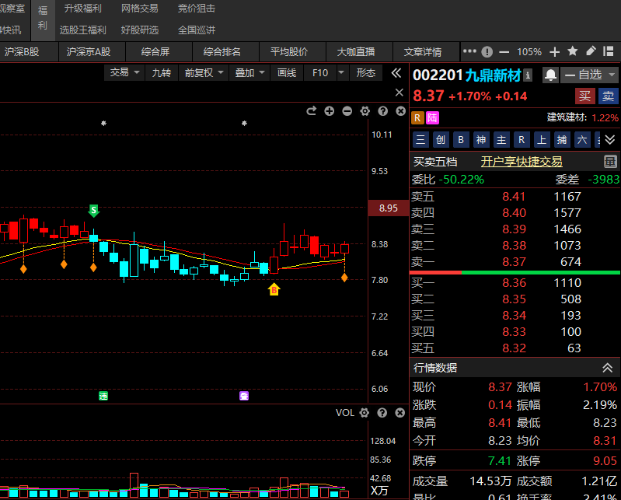Switch to 综合屏 tab

158,52
